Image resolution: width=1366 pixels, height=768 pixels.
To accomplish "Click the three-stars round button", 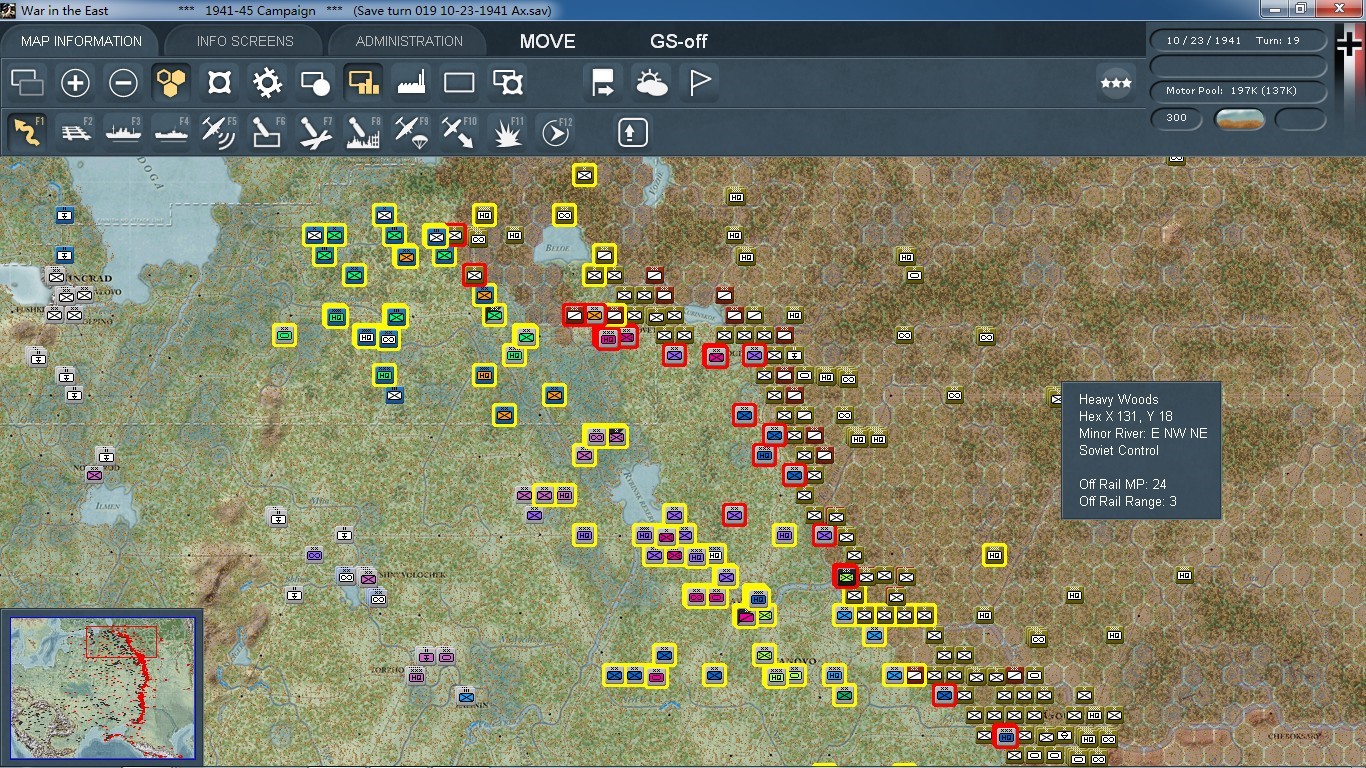I will pyautogui.click(x=1116, y=83).
